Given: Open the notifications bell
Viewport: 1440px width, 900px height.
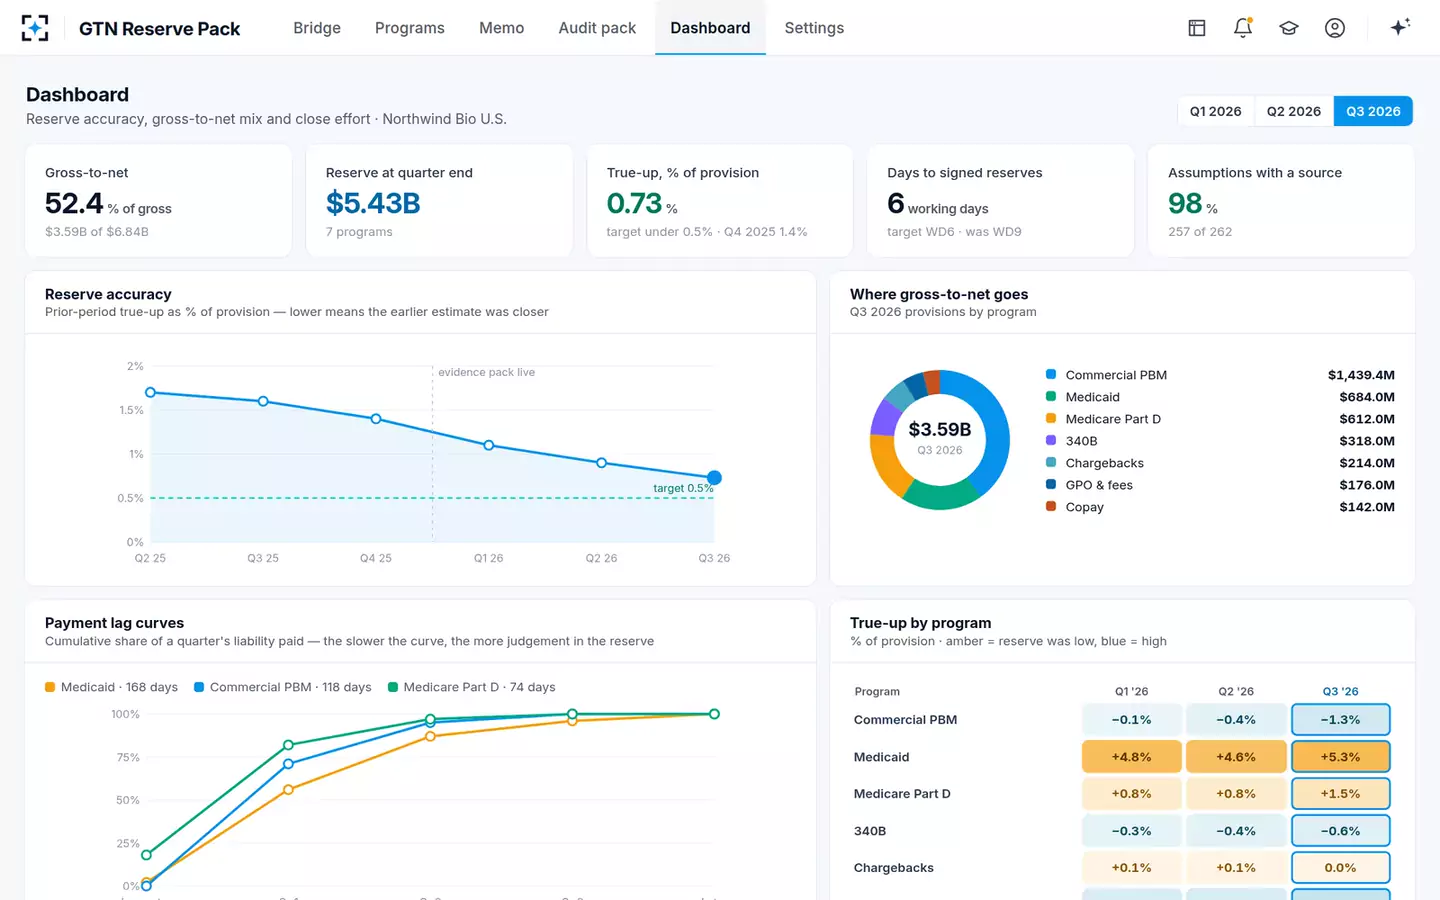Looking at the screenshot, I should click(x=1243, y=28).
